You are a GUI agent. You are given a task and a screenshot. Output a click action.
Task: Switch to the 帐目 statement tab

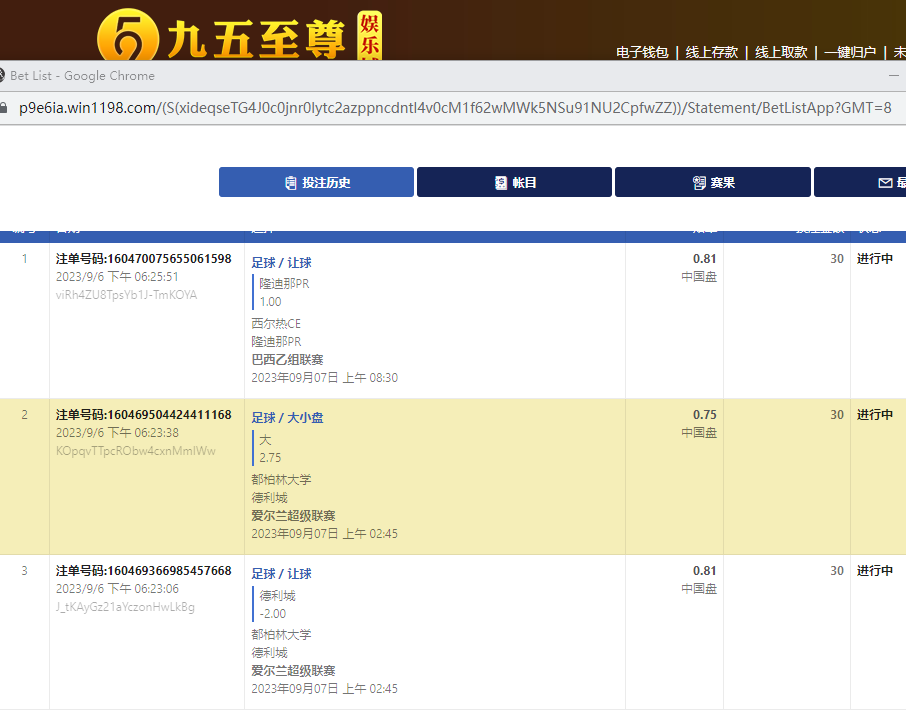(x=514, y=182)
